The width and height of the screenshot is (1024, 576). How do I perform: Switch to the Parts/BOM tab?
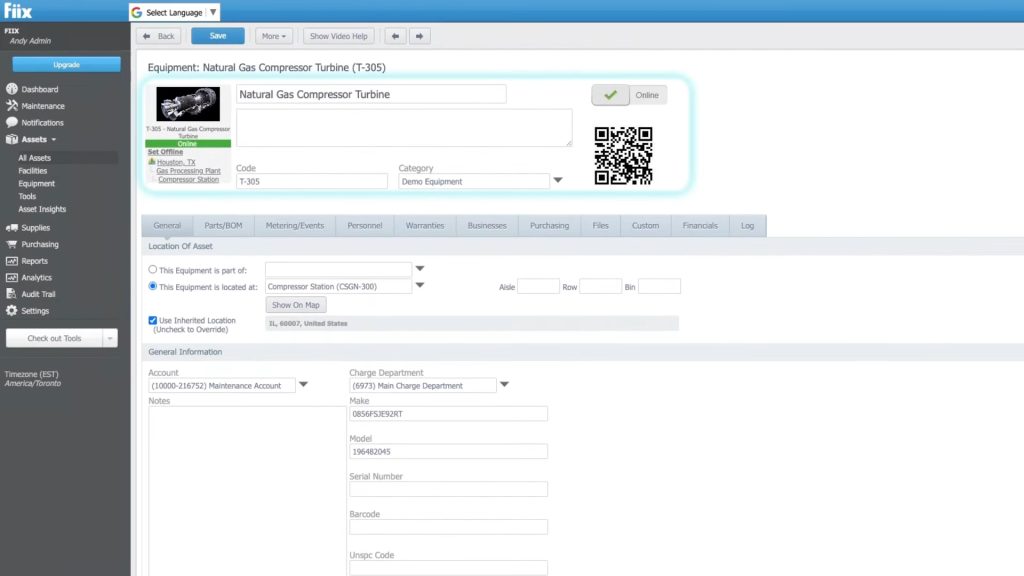223,225
